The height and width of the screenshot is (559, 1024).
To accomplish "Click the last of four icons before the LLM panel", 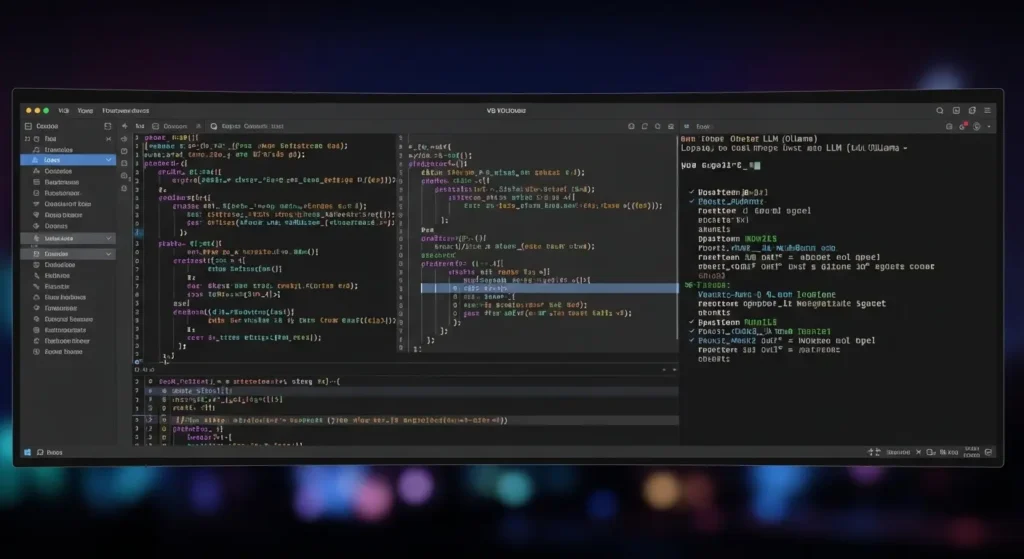I will [x=671, y=126].
